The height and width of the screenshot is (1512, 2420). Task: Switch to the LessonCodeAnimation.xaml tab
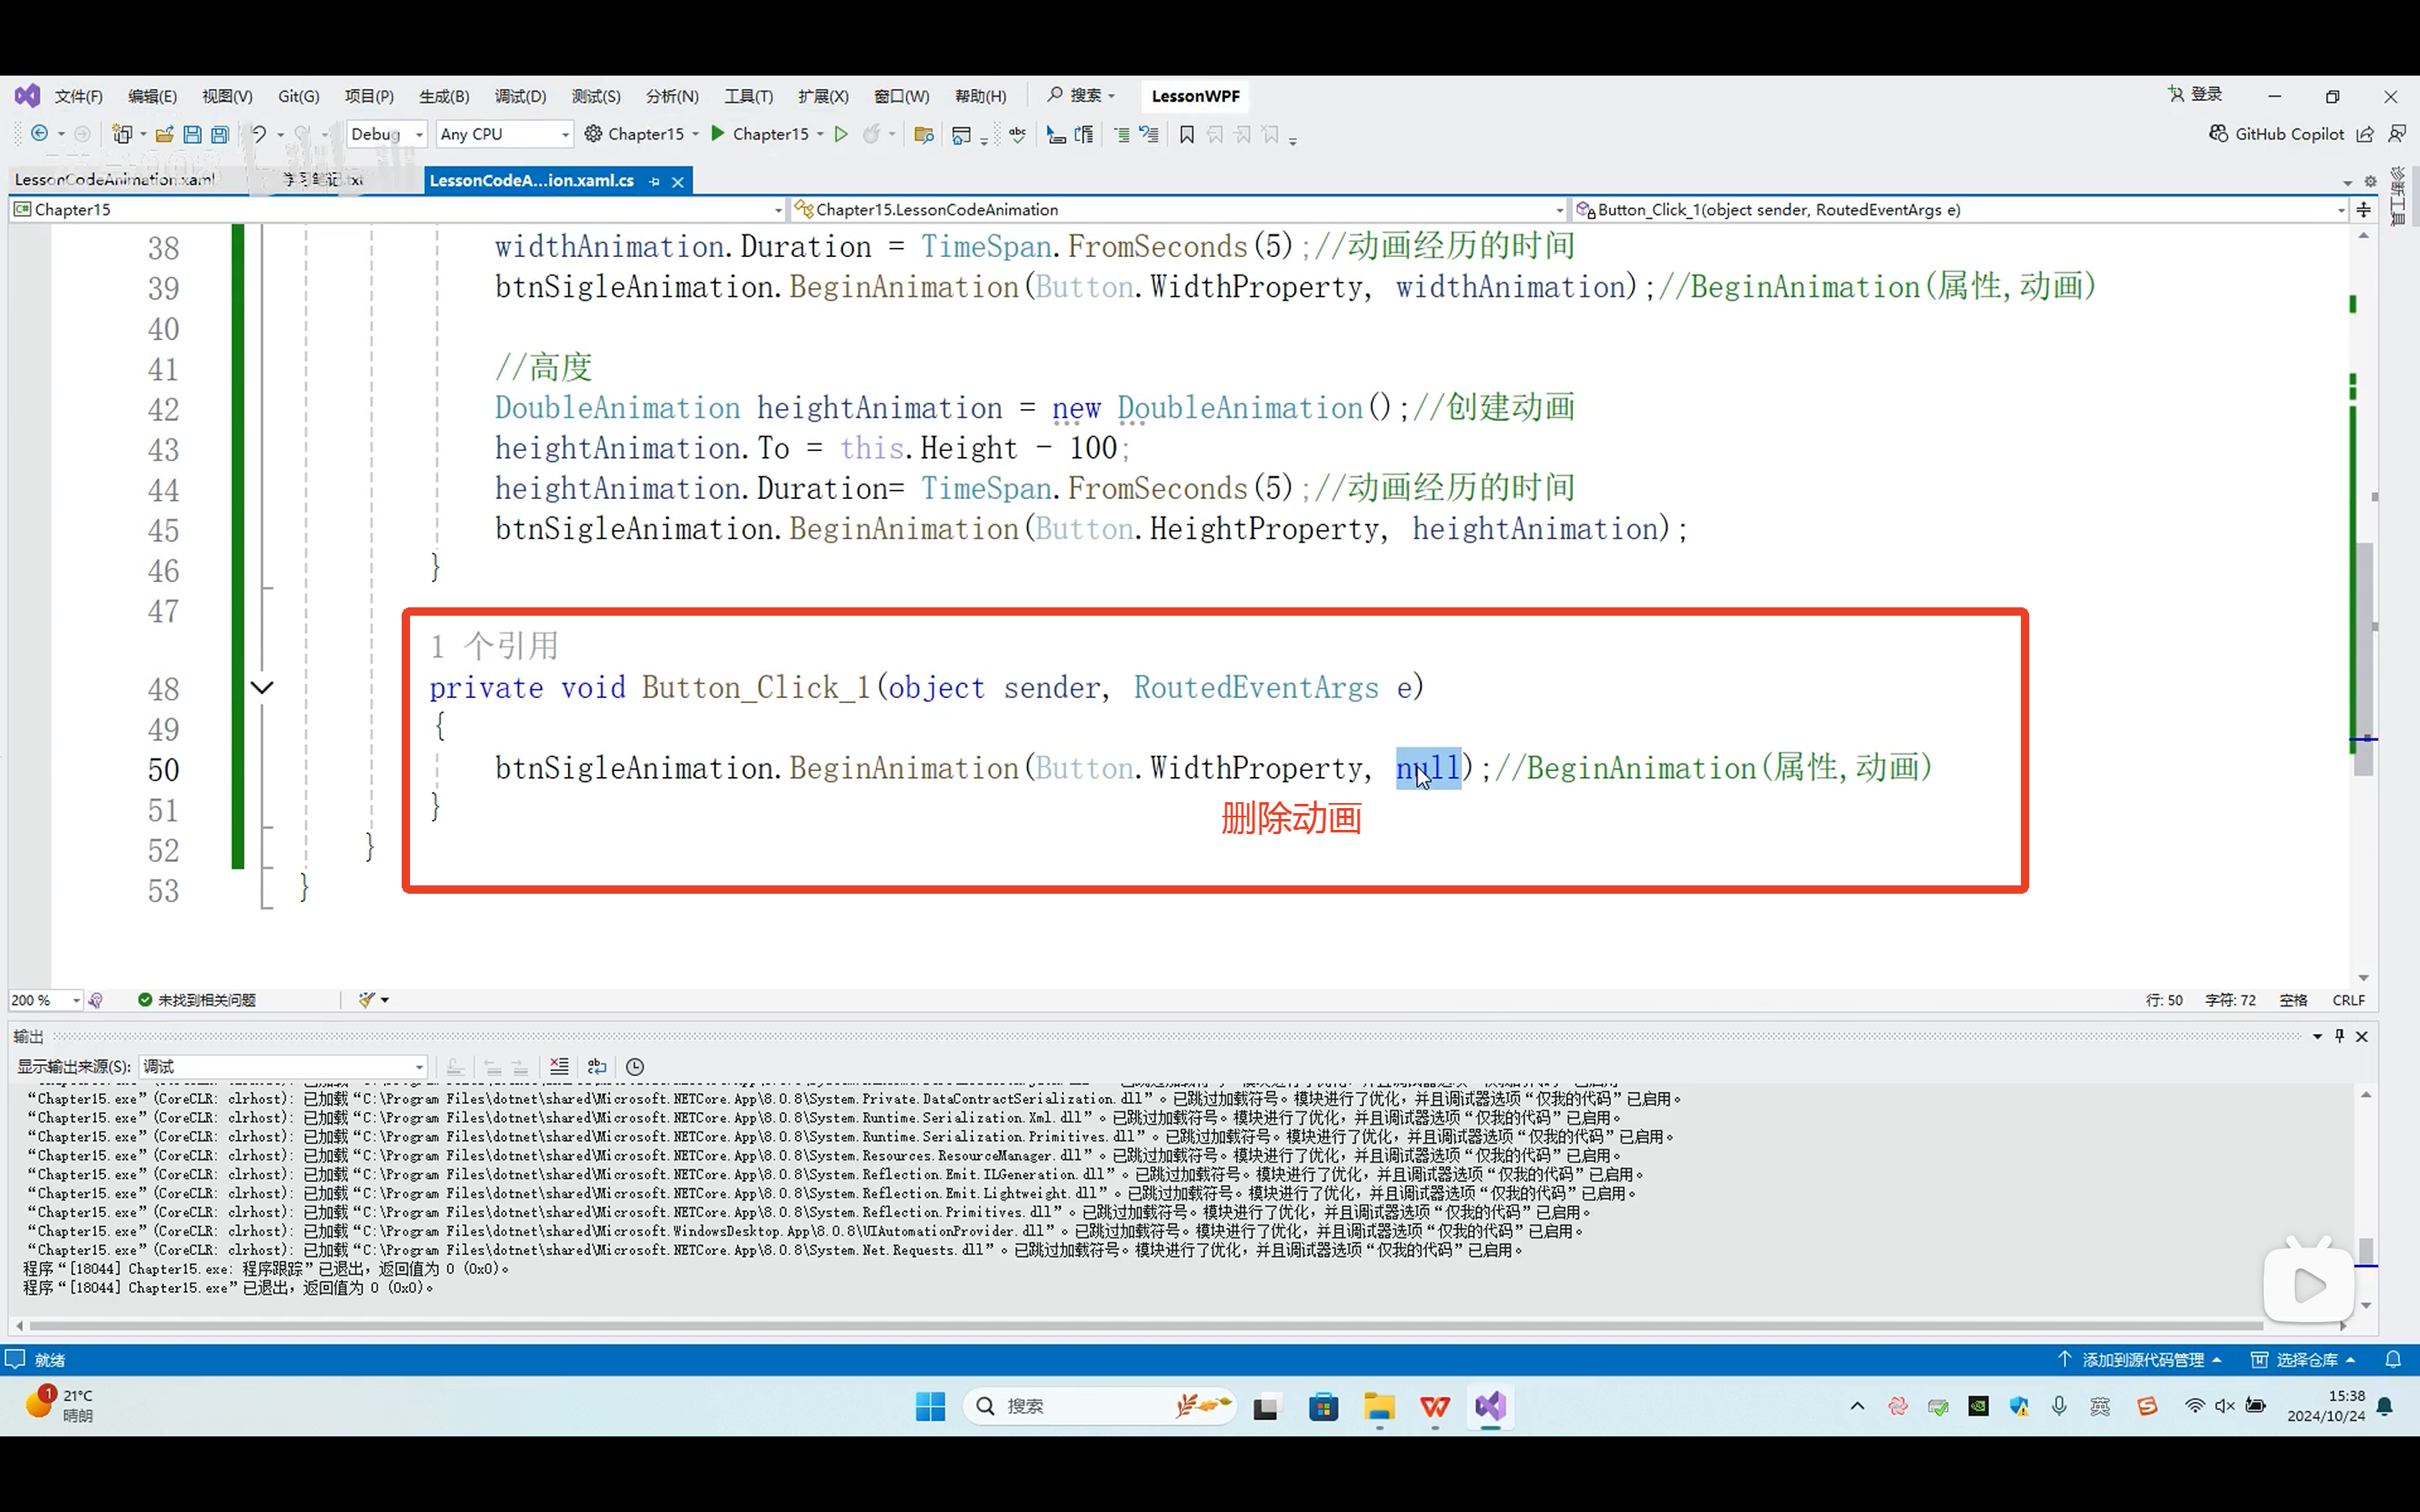[115, 180]
